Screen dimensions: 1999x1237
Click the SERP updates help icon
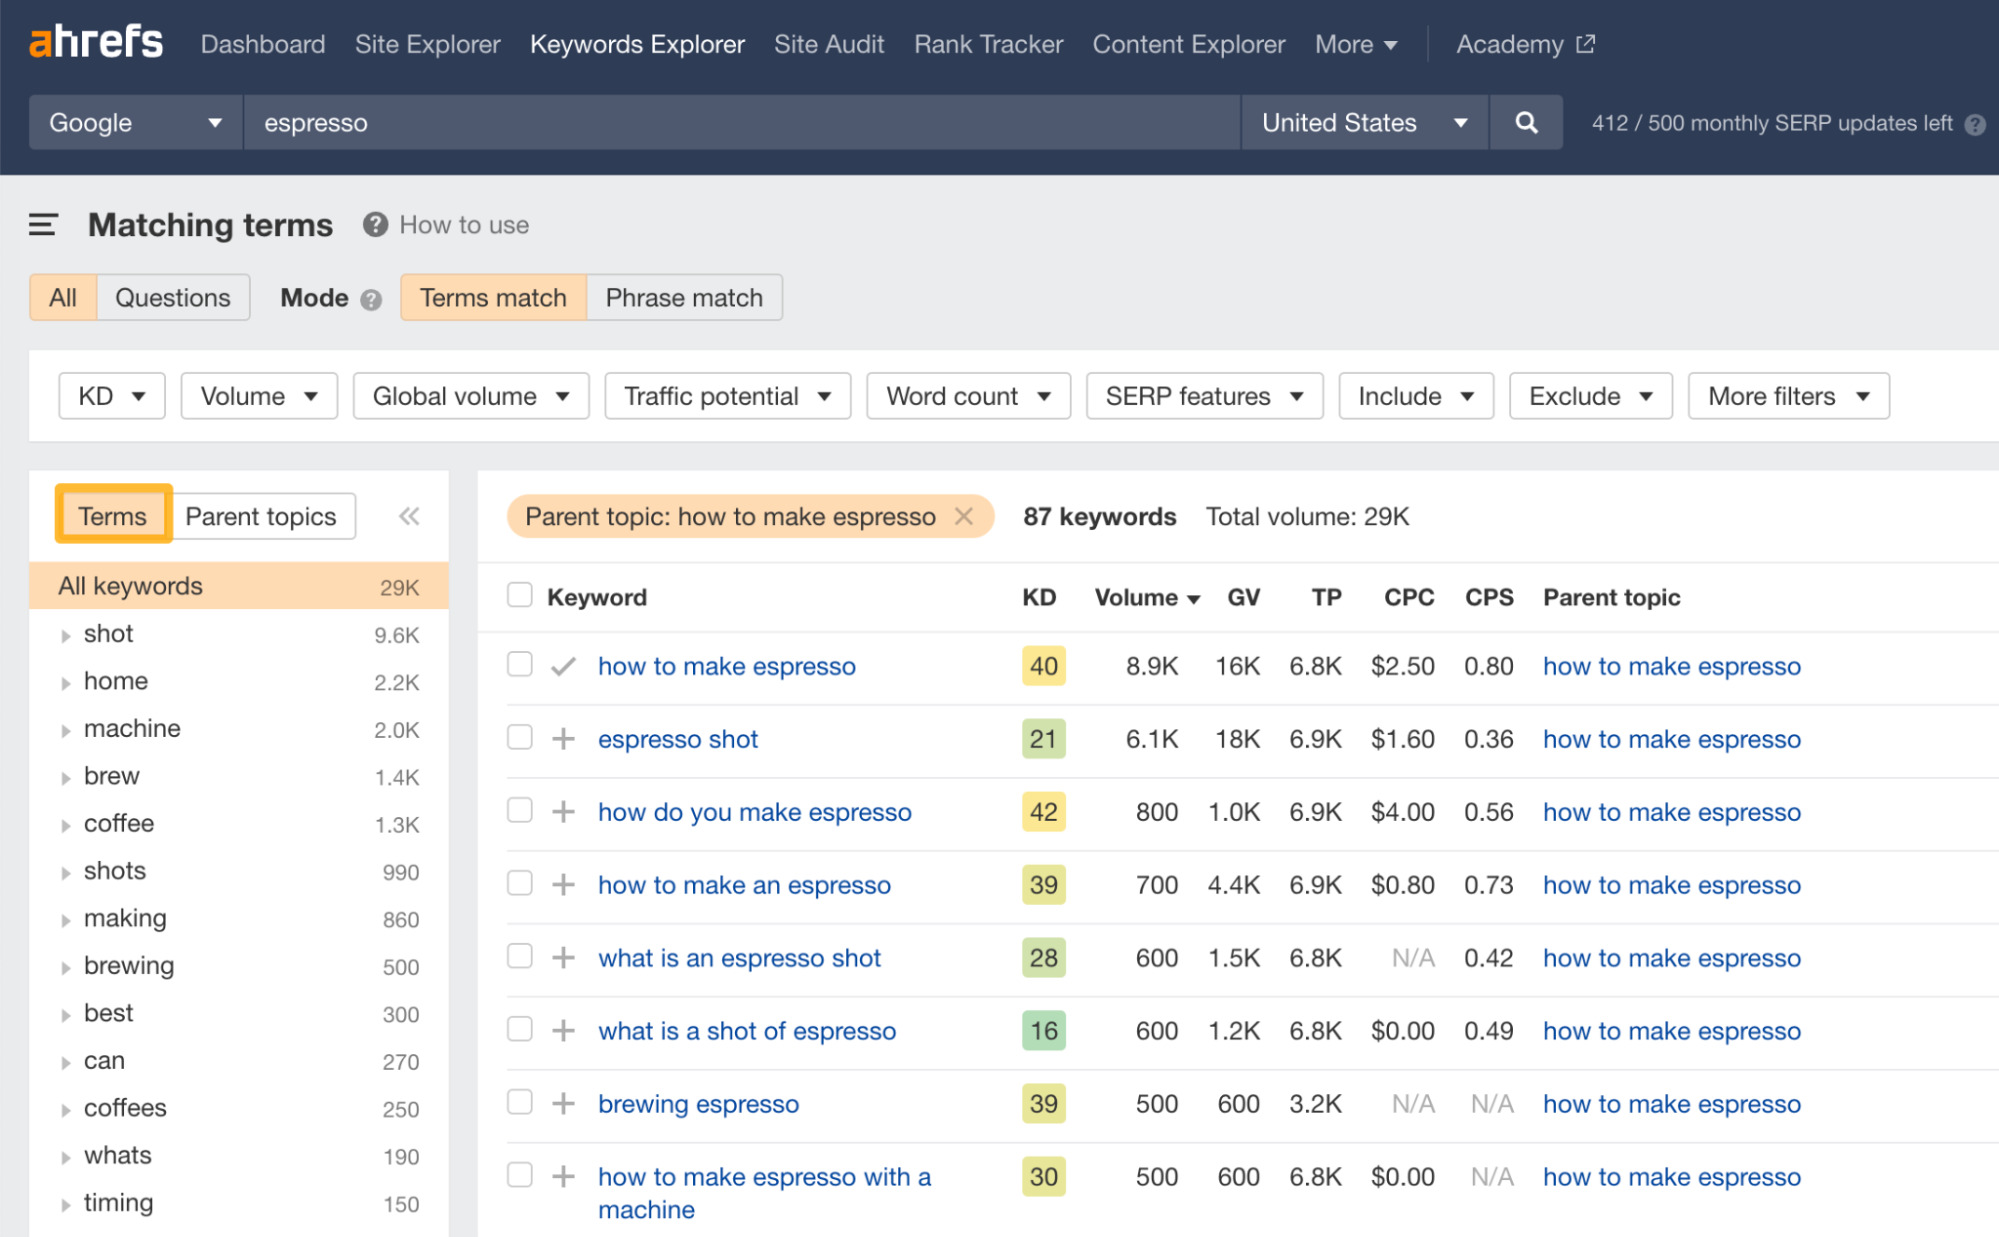1975,124
